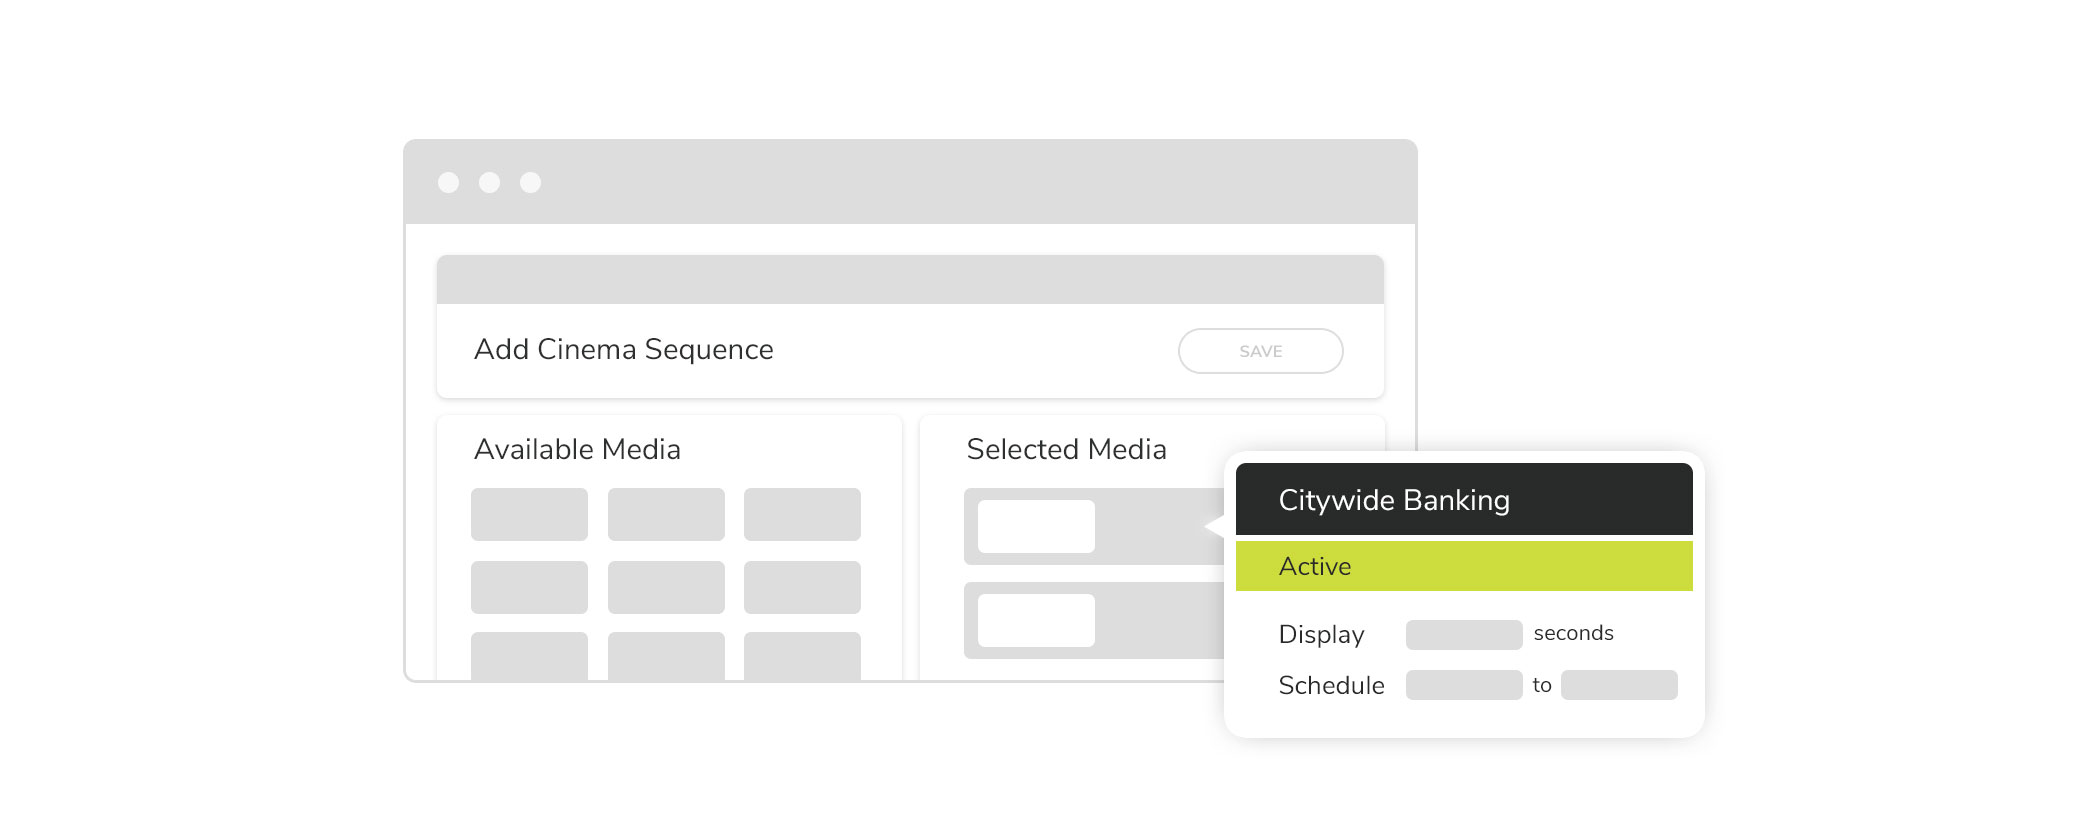Click the third window control dot
Viewport: 2092px width, 839px height.
[530, 182]
